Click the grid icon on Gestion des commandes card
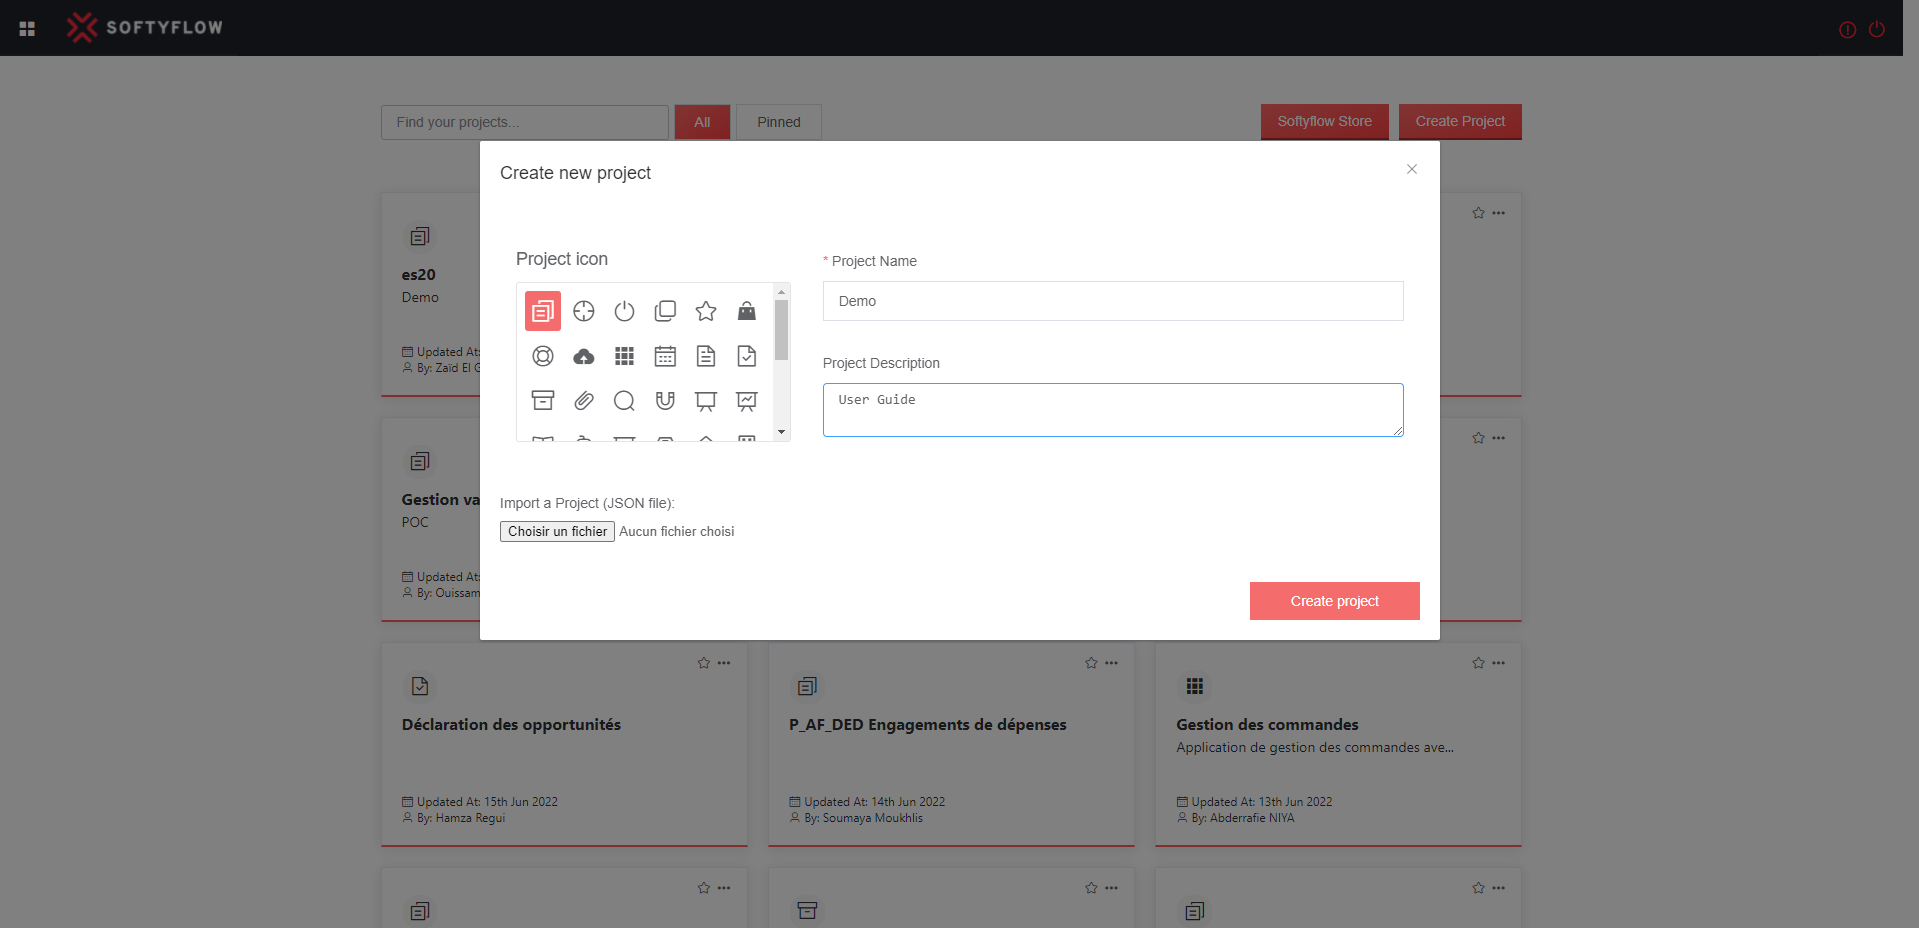 [1194, 686]
